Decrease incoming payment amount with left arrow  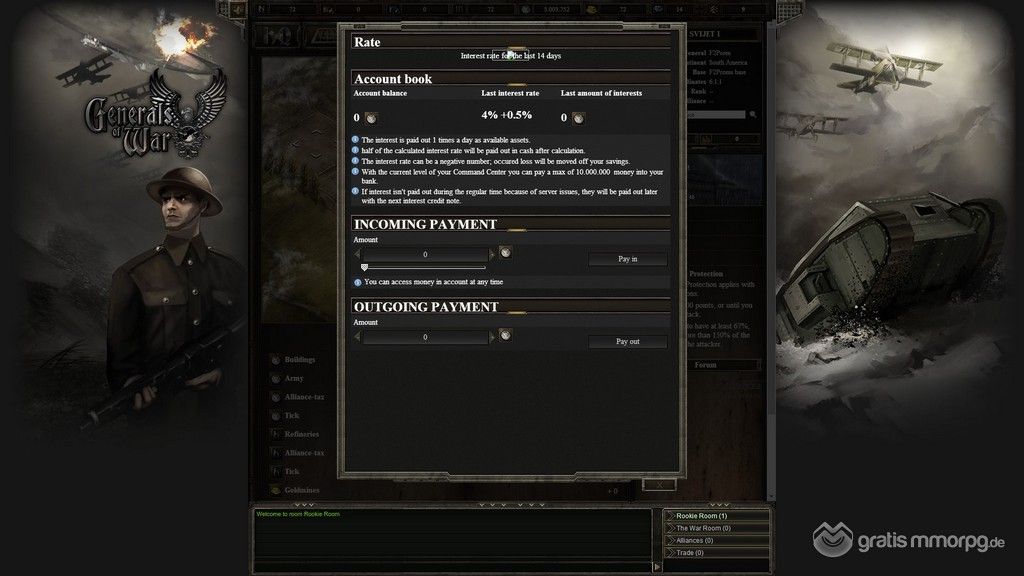click(x=357, y=255)
